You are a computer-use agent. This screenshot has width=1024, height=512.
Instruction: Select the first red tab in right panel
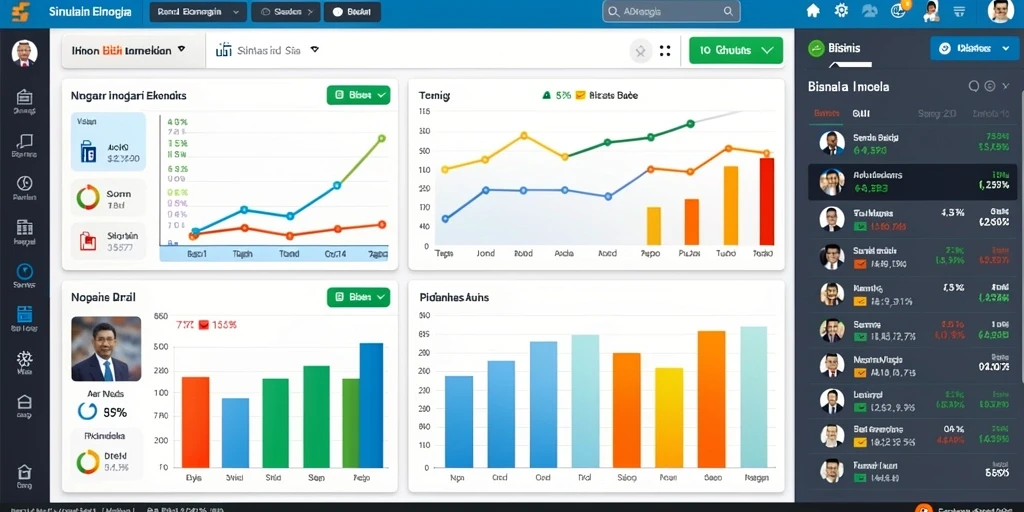[825, 114]
